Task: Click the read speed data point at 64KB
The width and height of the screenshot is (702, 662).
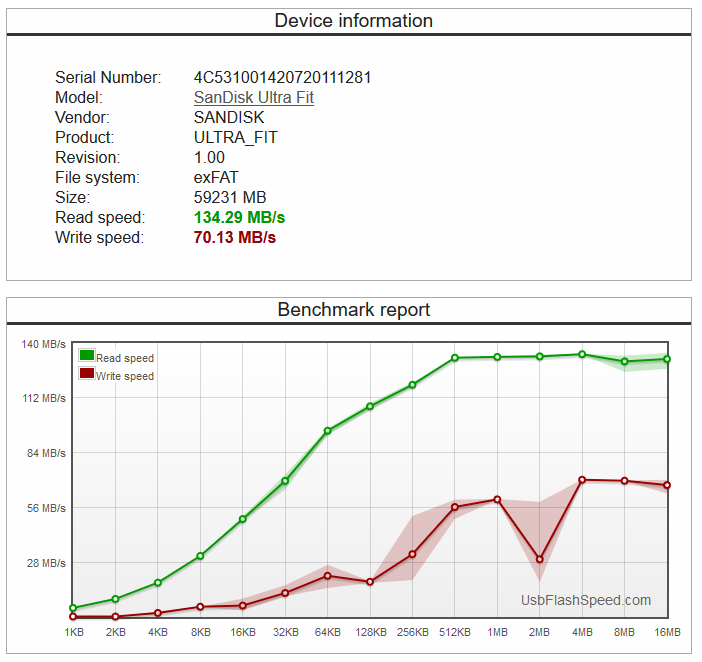Action: pyautogui.click(x=328, y=431)
